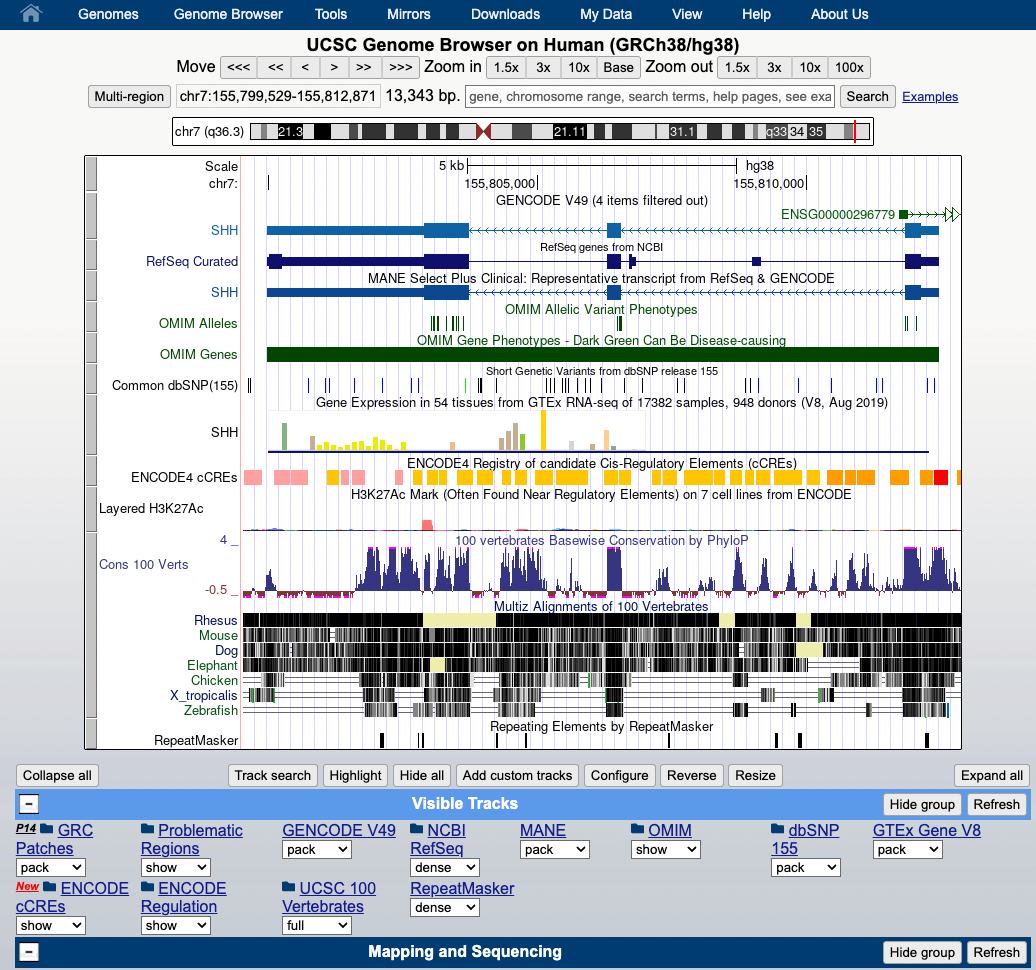The image size is (1036, 970).
Task: Click the dbSNP 155 folder icon
Action: coord(777,829)
